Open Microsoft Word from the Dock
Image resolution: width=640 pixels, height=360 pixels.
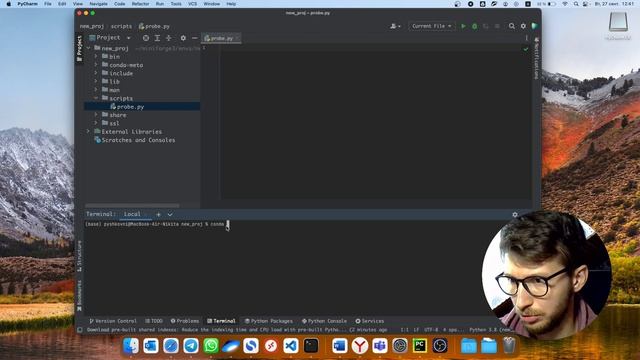(340, 346)
